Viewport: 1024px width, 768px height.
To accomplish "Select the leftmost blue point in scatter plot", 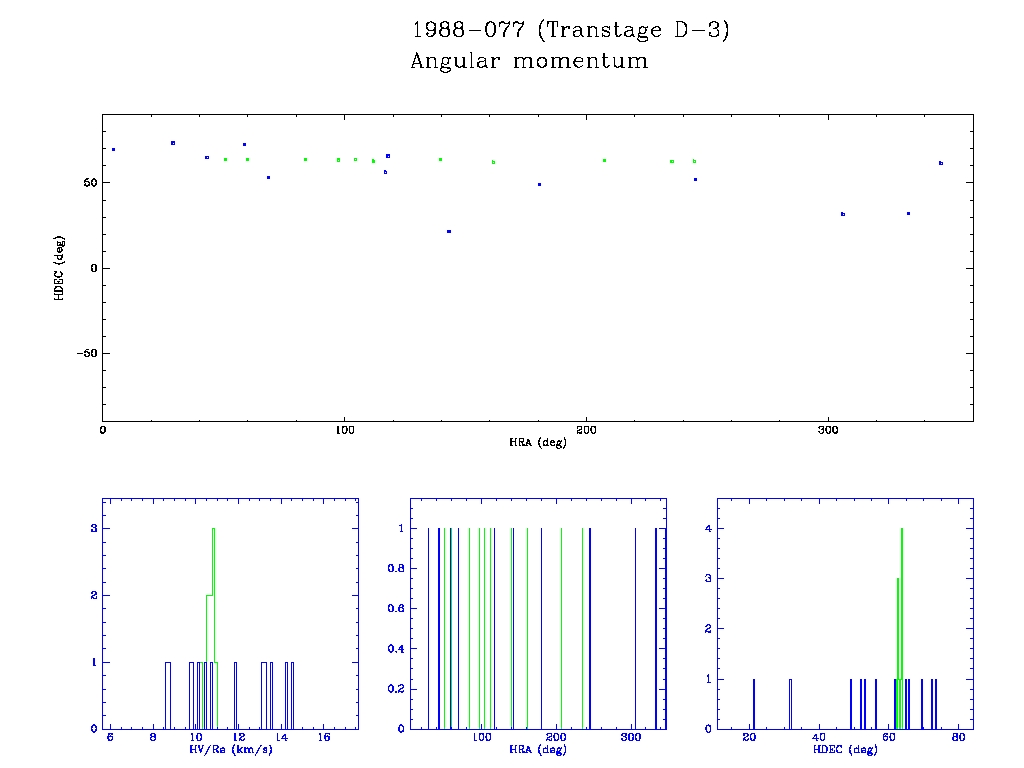I will click(113, 149).
